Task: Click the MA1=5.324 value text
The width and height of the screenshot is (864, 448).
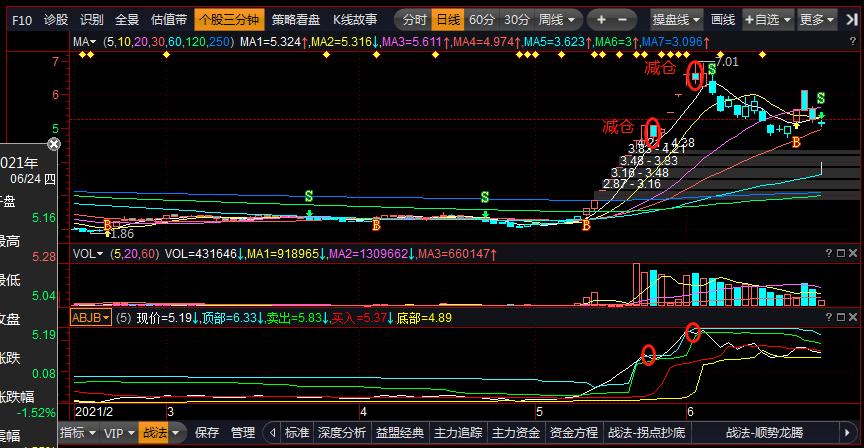Action: [273, 41]
